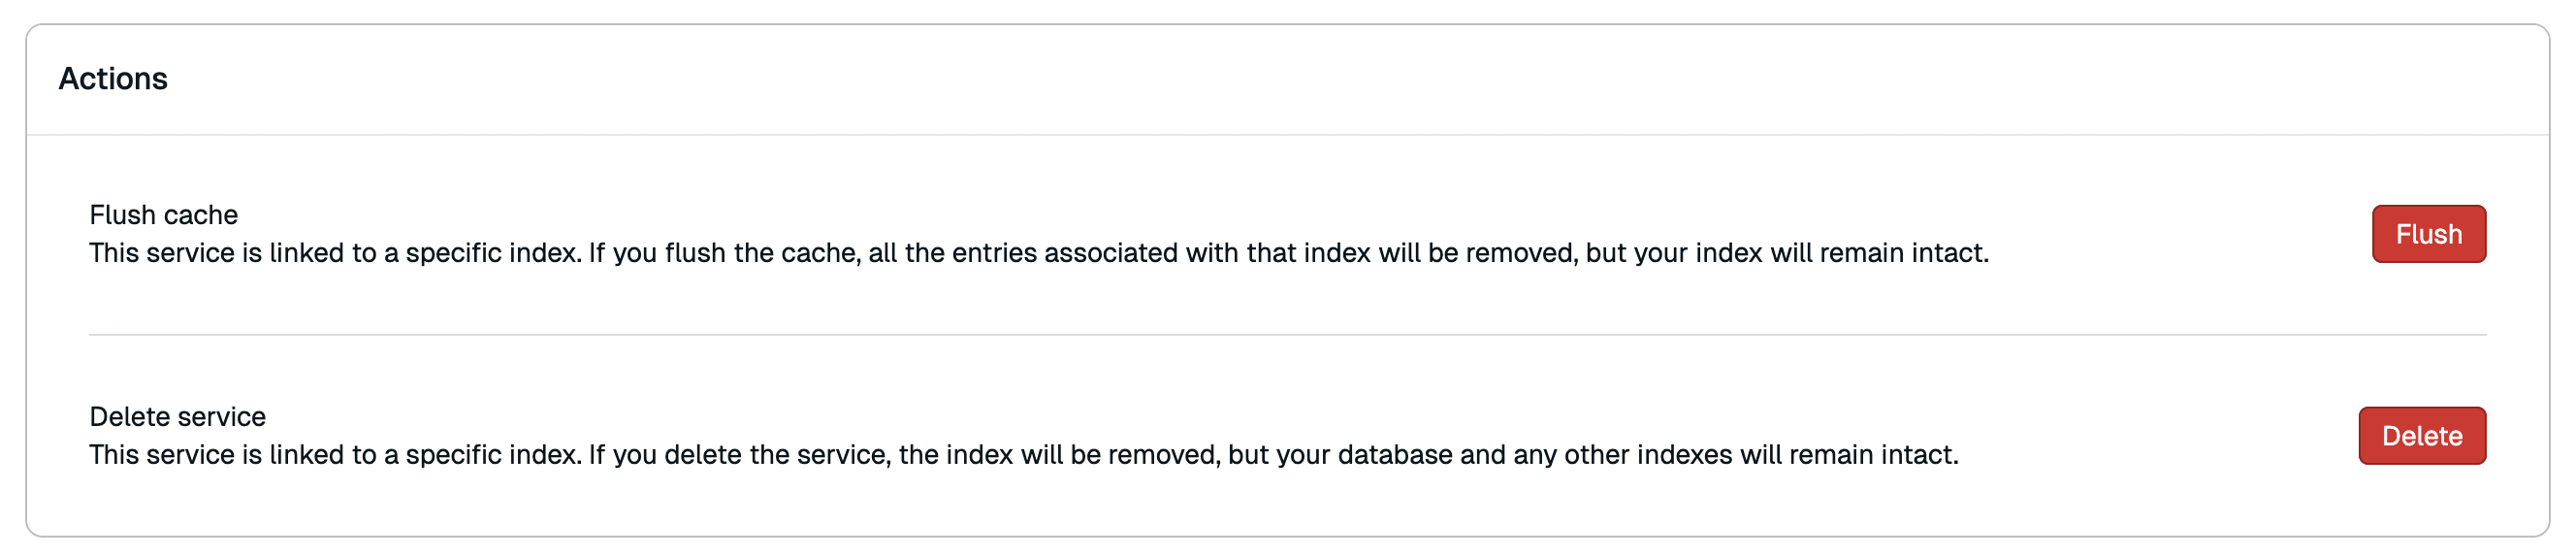Screen dimensions: 2576x557
Task: Click the Delete service title text
Action: coord(177,417)
